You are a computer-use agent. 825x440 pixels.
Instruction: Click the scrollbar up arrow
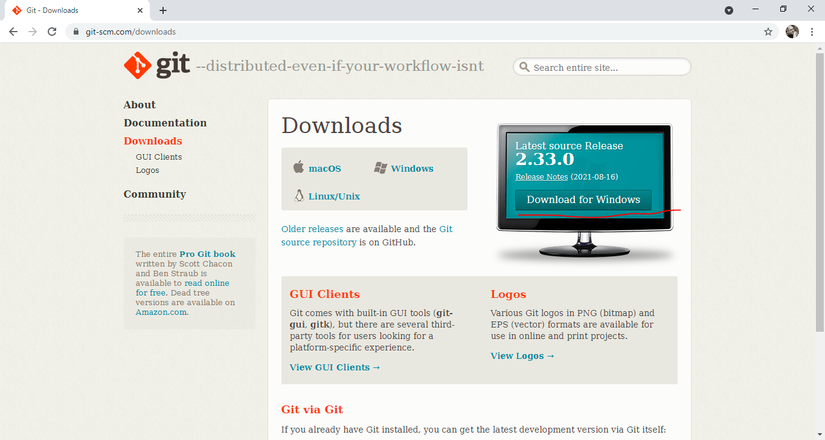819,48
